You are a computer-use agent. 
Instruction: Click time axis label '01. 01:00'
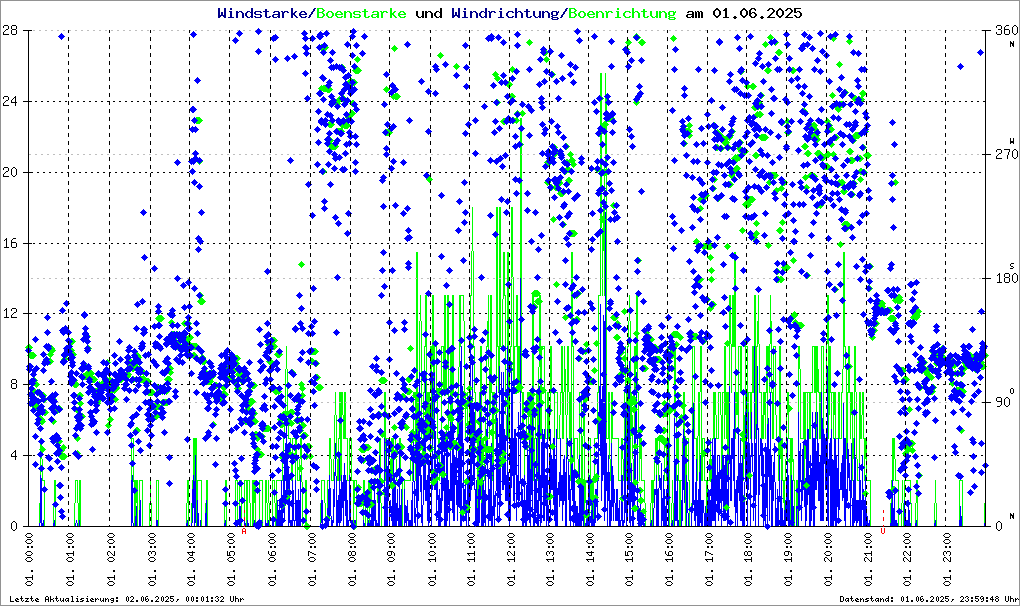click(70, 559)
